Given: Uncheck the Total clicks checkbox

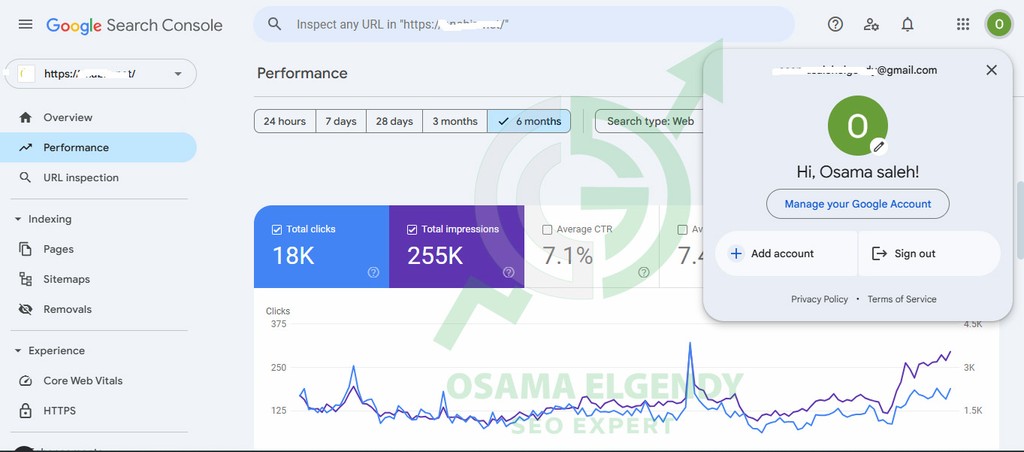Looking at the screenshot, I should point(277,229).
